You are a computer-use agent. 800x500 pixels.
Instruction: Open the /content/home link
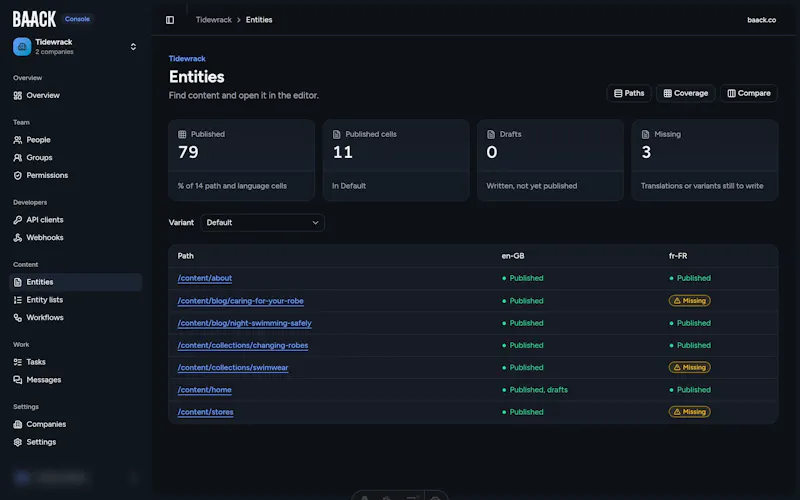pyautogui.click(x=205, y=390)
